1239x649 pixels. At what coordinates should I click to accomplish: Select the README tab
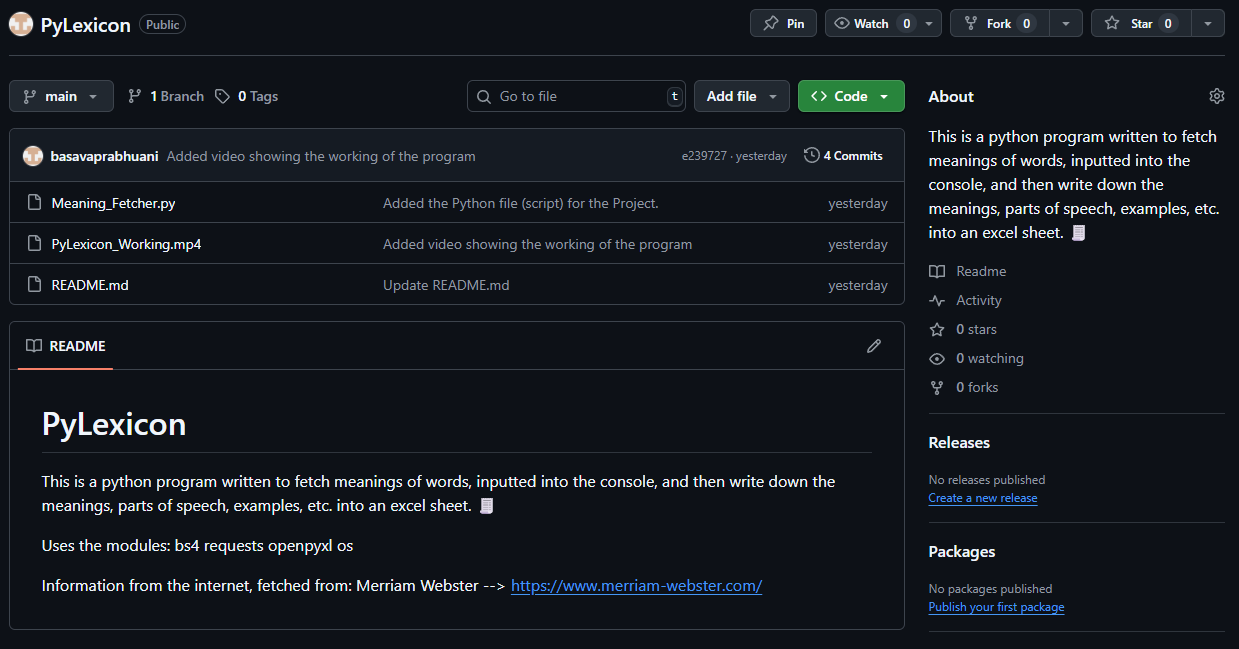click(x=66, y=346)
